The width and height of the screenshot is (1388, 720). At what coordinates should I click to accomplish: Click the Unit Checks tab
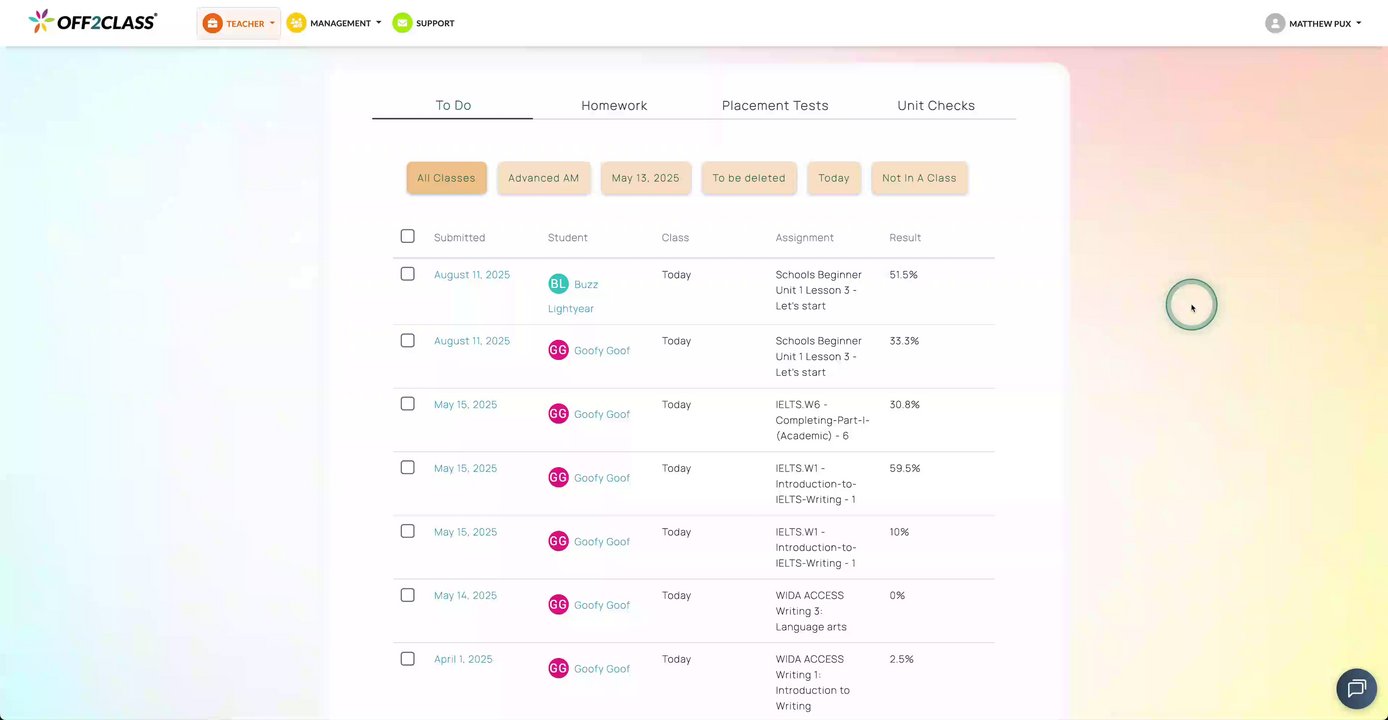(x=935, y=105)
